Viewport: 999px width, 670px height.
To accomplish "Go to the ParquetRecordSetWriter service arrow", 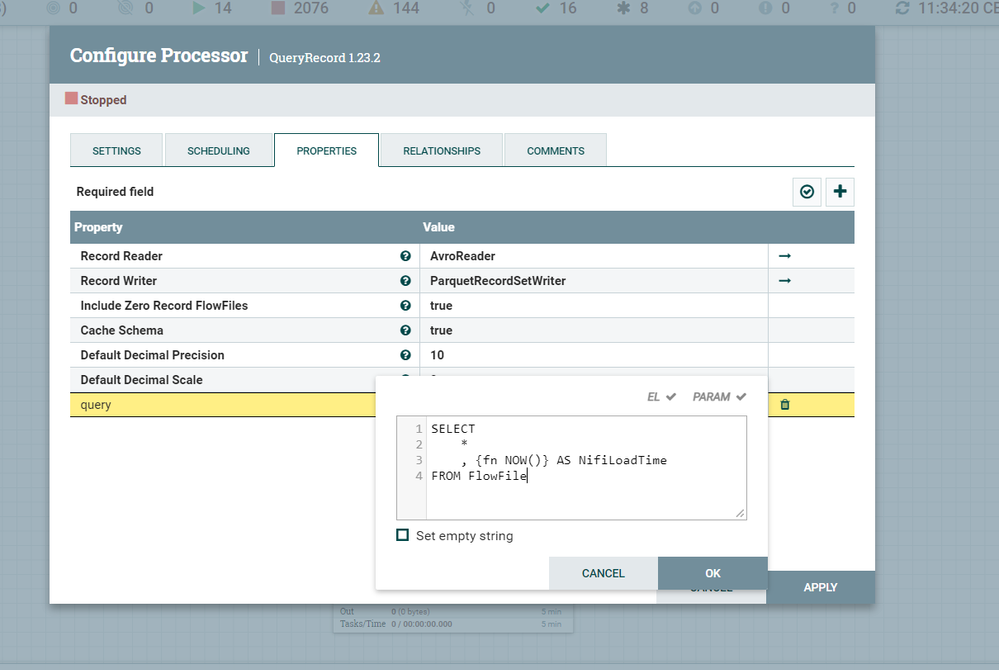I will coord(785,281).
